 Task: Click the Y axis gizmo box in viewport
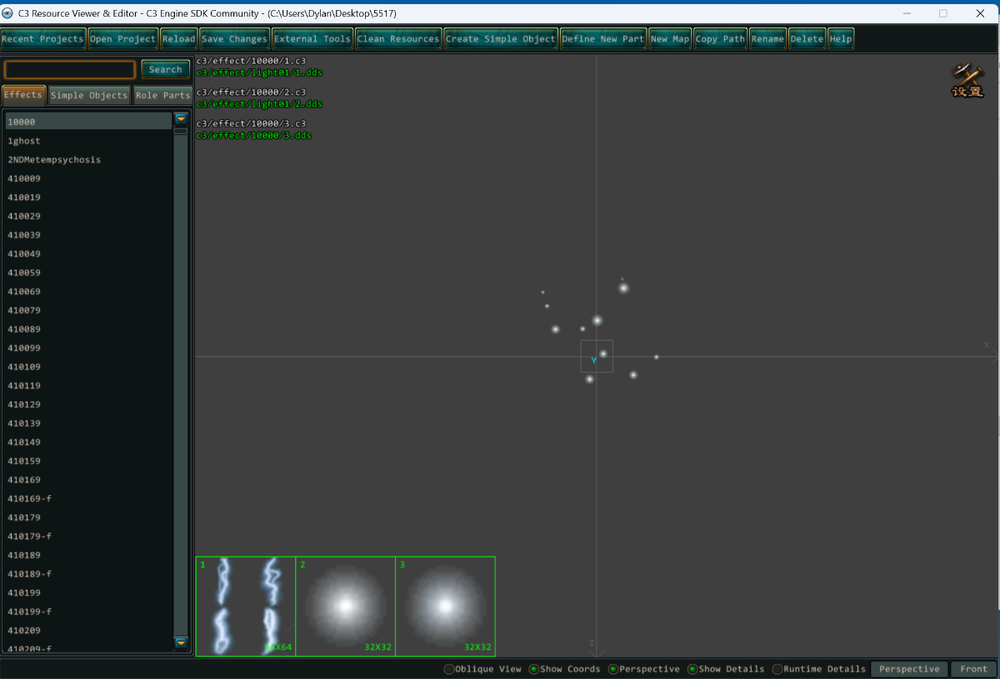coord(596,357)
